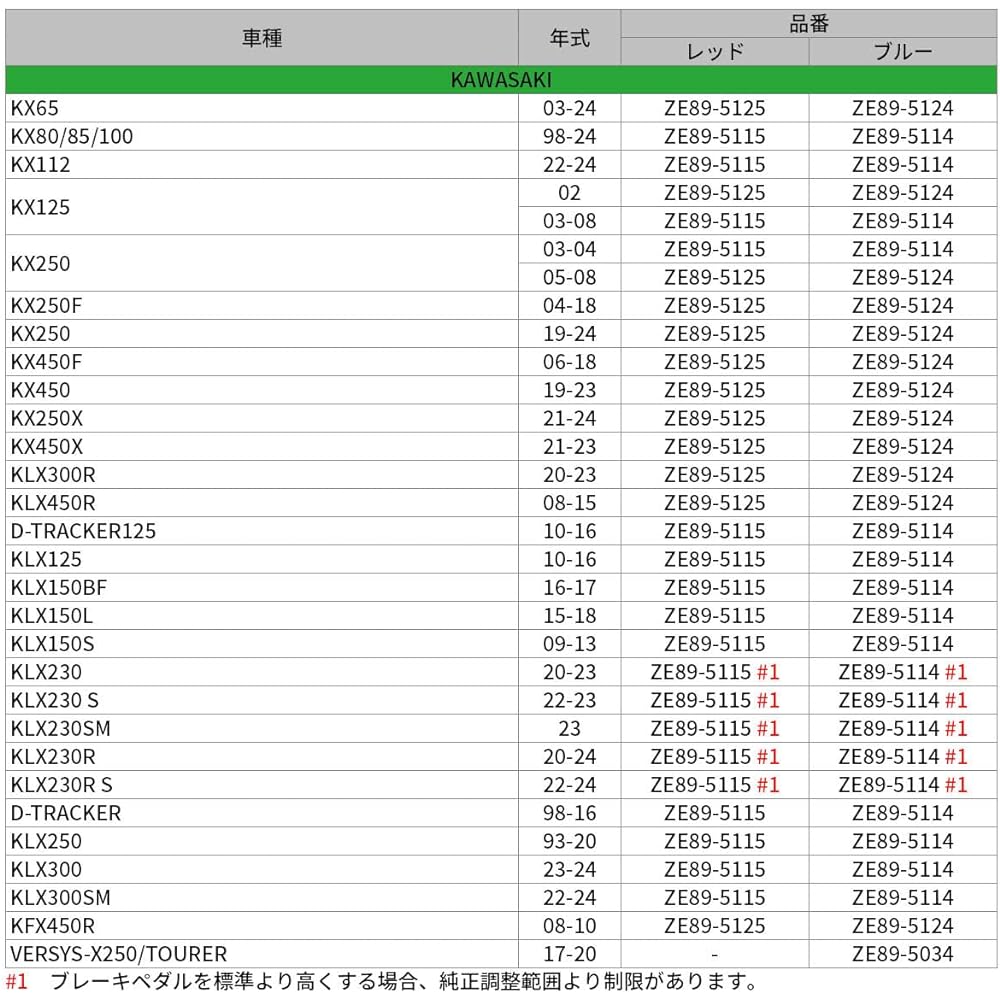Select the KLX125 model cell
The height and width of the screenshot is (1000, 1000).
(261, 559)
